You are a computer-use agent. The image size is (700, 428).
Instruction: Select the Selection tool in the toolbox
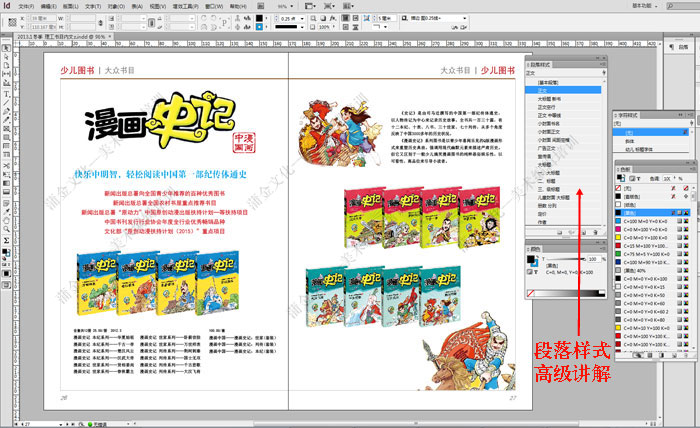point(6,48)
